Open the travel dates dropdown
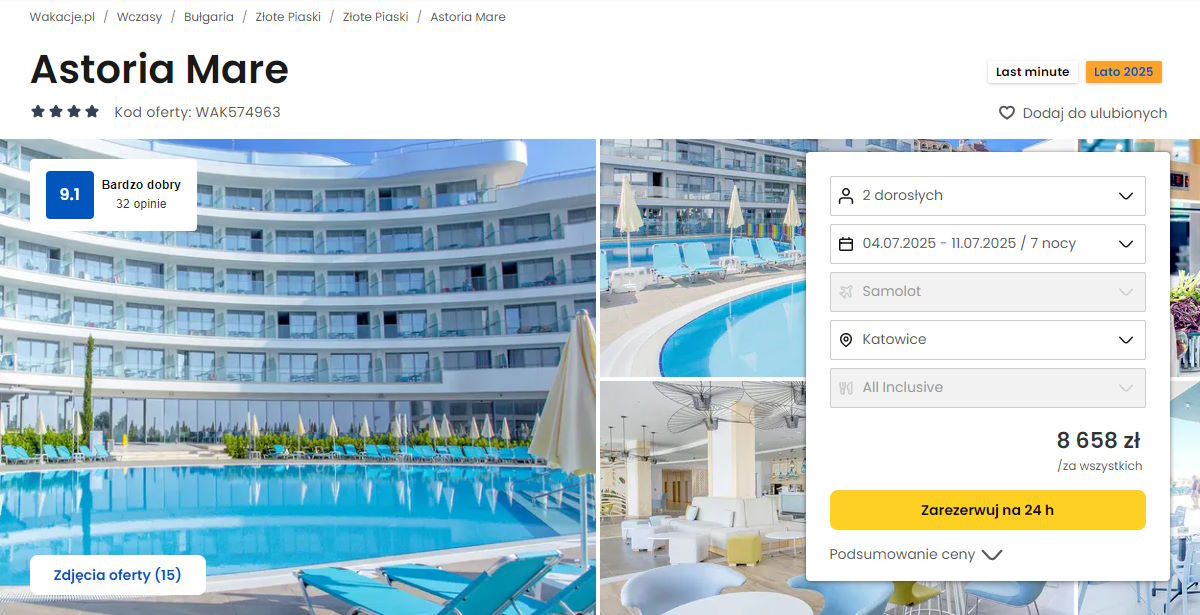Viewport: 1200px width, 615px height. click(x=988, y=244)
